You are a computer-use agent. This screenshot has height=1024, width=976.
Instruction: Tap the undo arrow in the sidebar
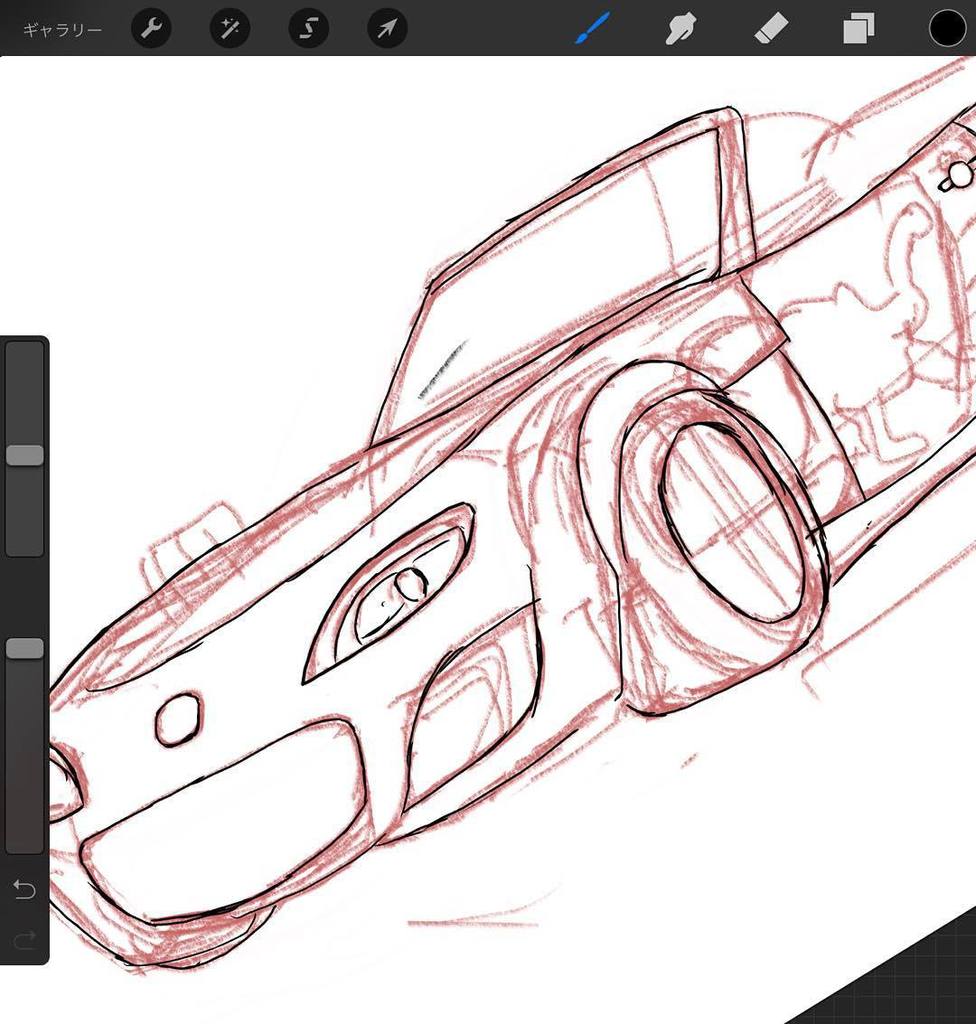point(24,889)
